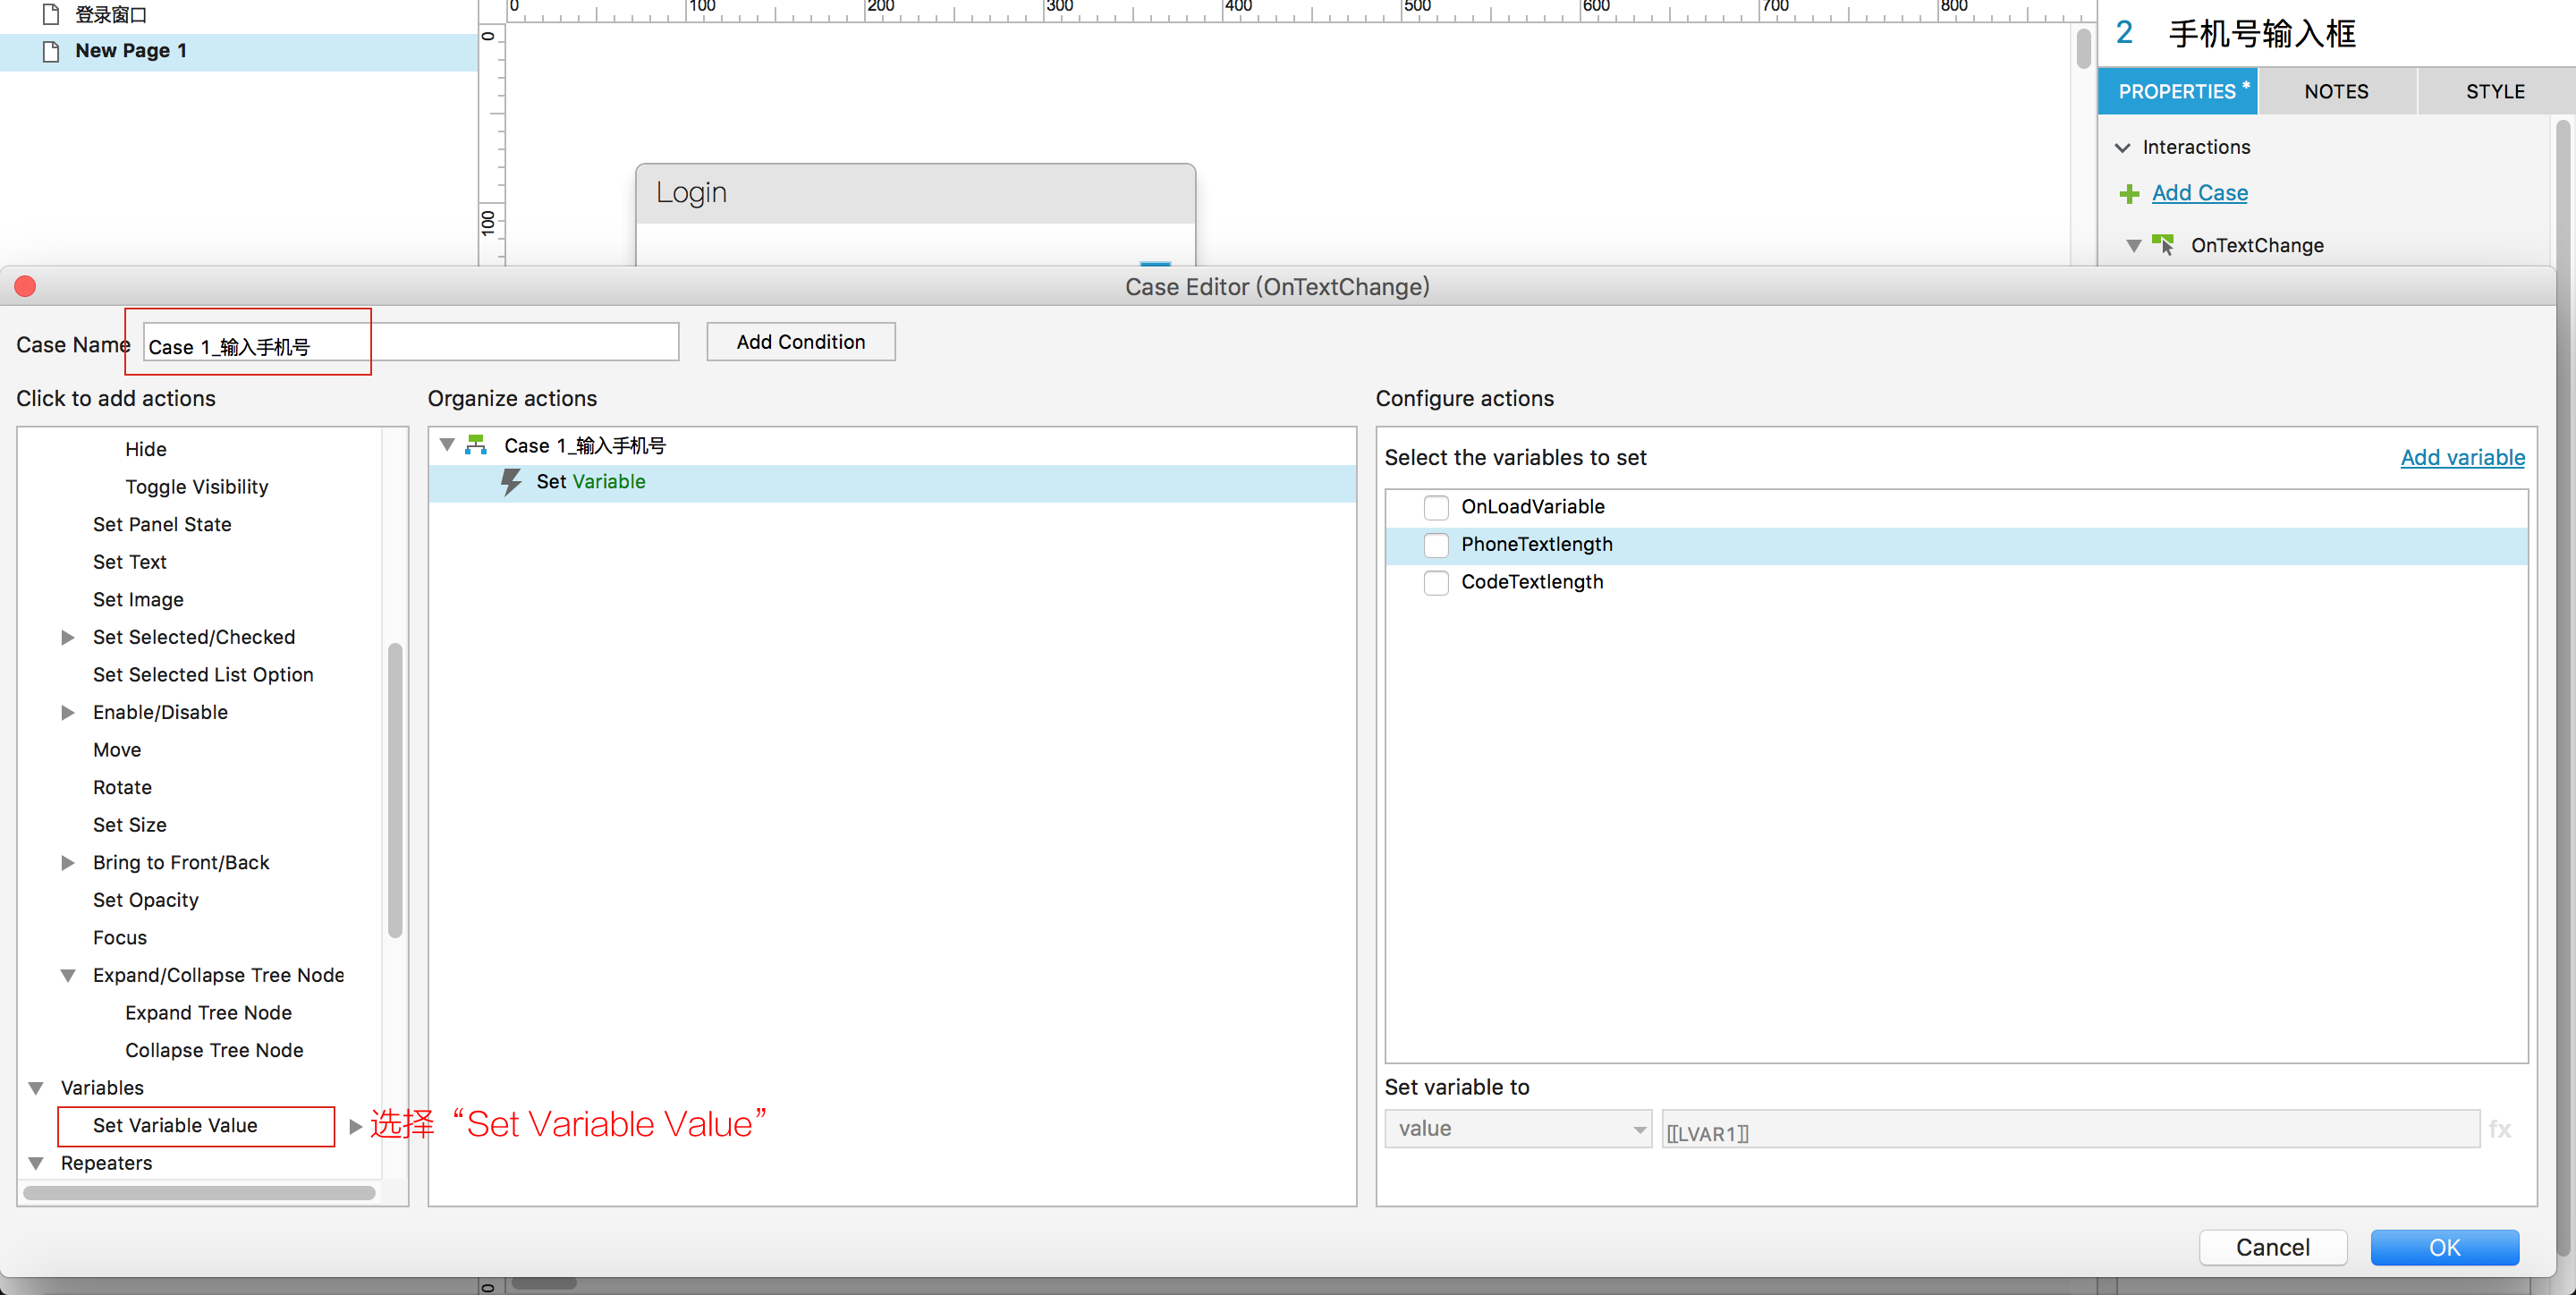Click the Case Name input field
This screenshot has width=2576, height=1295.
click(x=411, y=342)
